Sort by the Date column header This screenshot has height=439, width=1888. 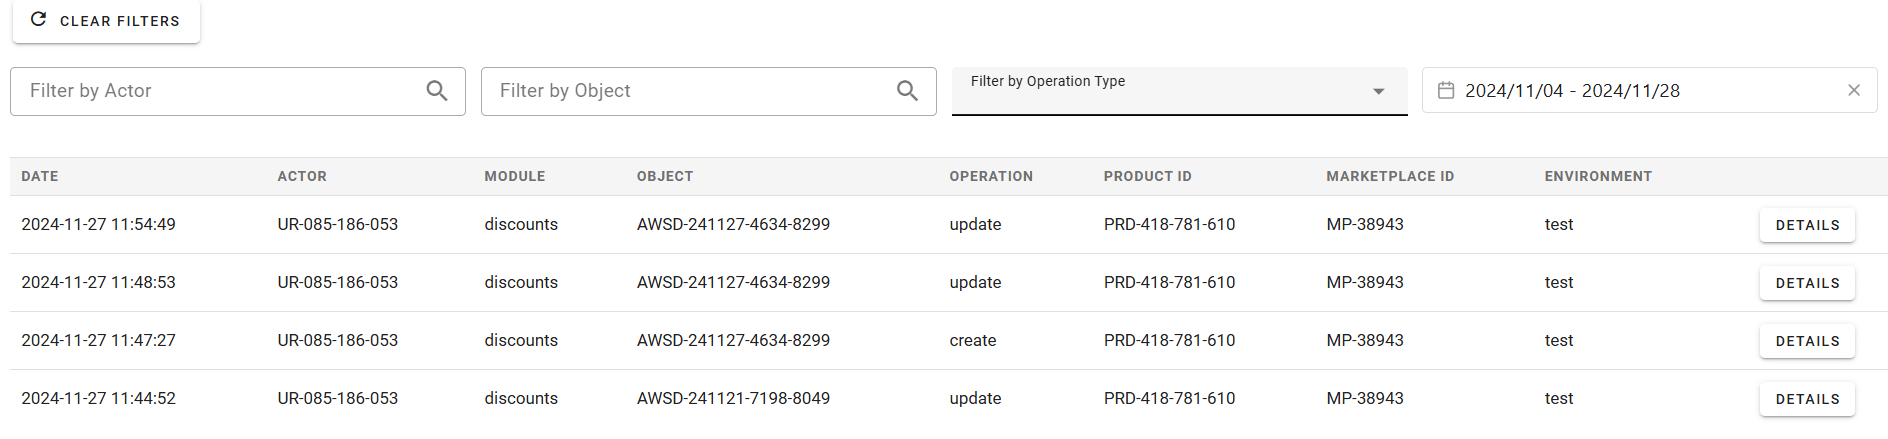pos(40,176)
